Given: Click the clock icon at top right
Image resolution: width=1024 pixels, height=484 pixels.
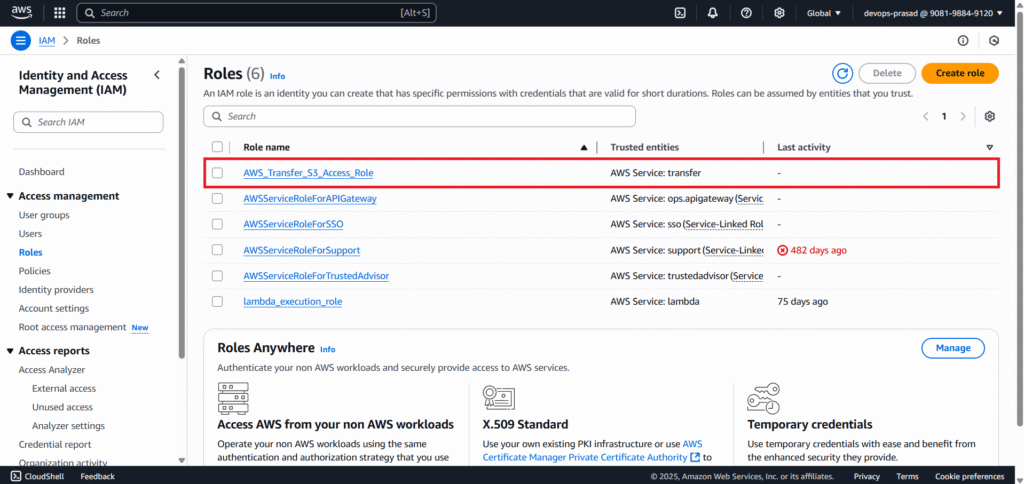Looking at the screenshot, I should [x=994, y=40].
